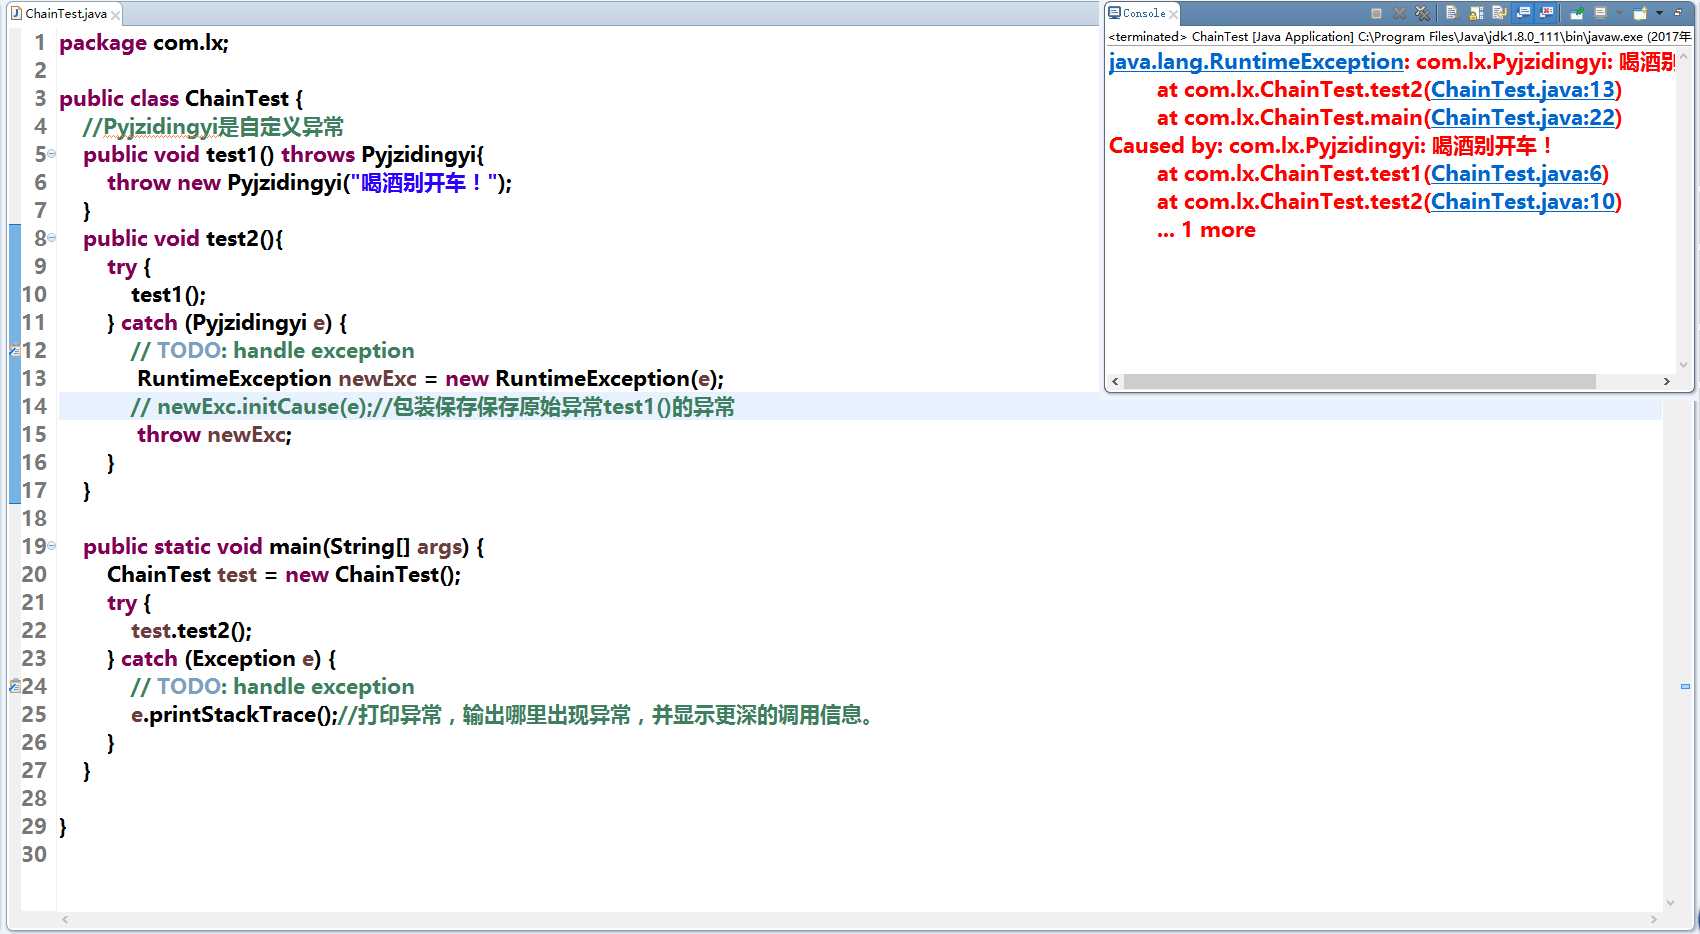Image resolution: width=1700 pixels, height=934 pixels.
Task: Place cursor on 'throw newExc;' statement
Action: pyautogui.click(x=214, y=435)
